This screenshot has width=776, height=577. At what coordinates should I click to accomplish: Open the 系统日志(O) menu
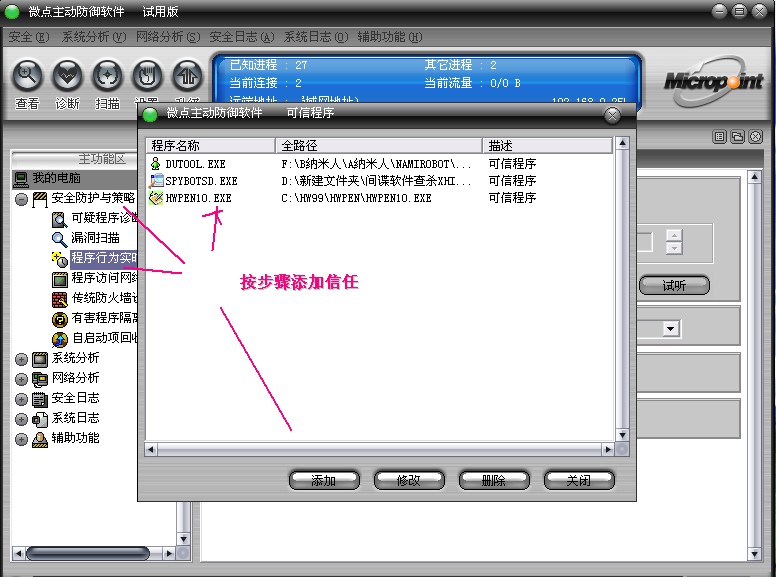(x=316, y=37)
